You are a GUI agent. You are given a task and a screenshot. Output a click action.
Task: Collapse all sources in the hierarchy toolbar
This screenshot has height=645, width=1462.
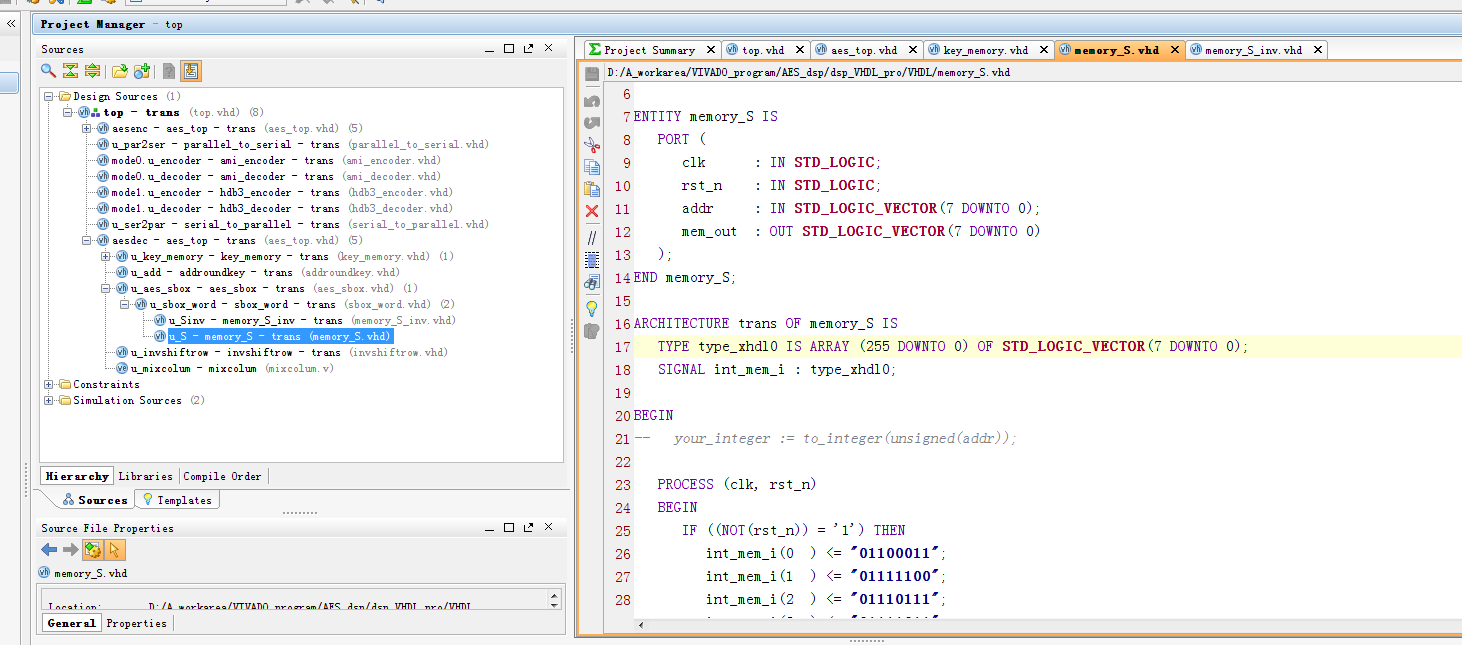click(70, 71)
